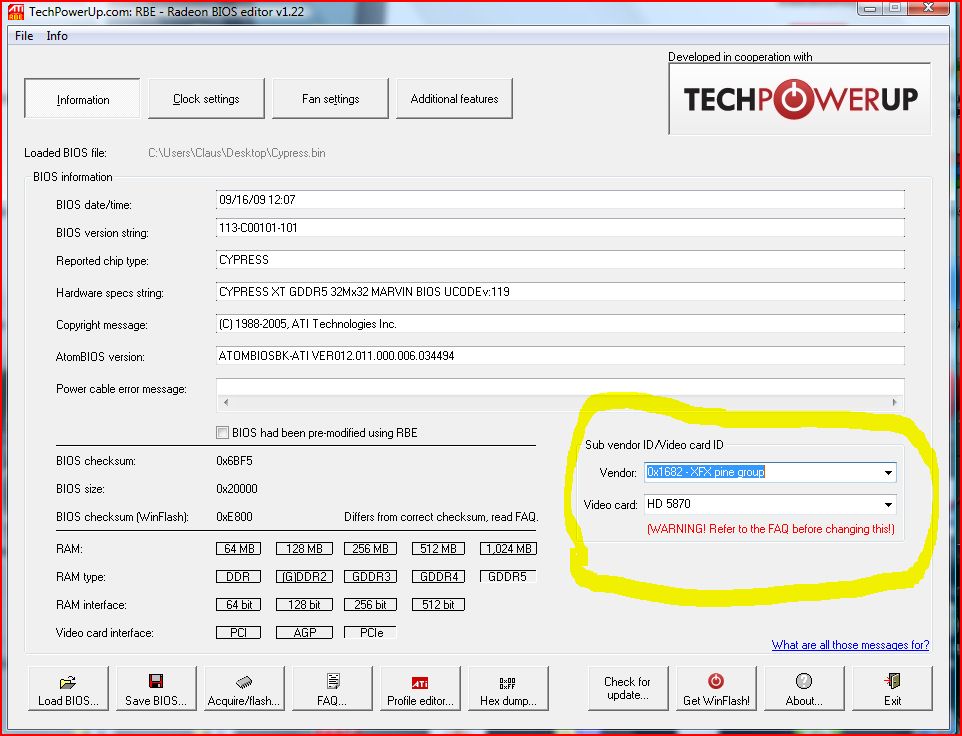
Task: Open 'What are all those messages for?' link
Action: (x=850, y=645)
